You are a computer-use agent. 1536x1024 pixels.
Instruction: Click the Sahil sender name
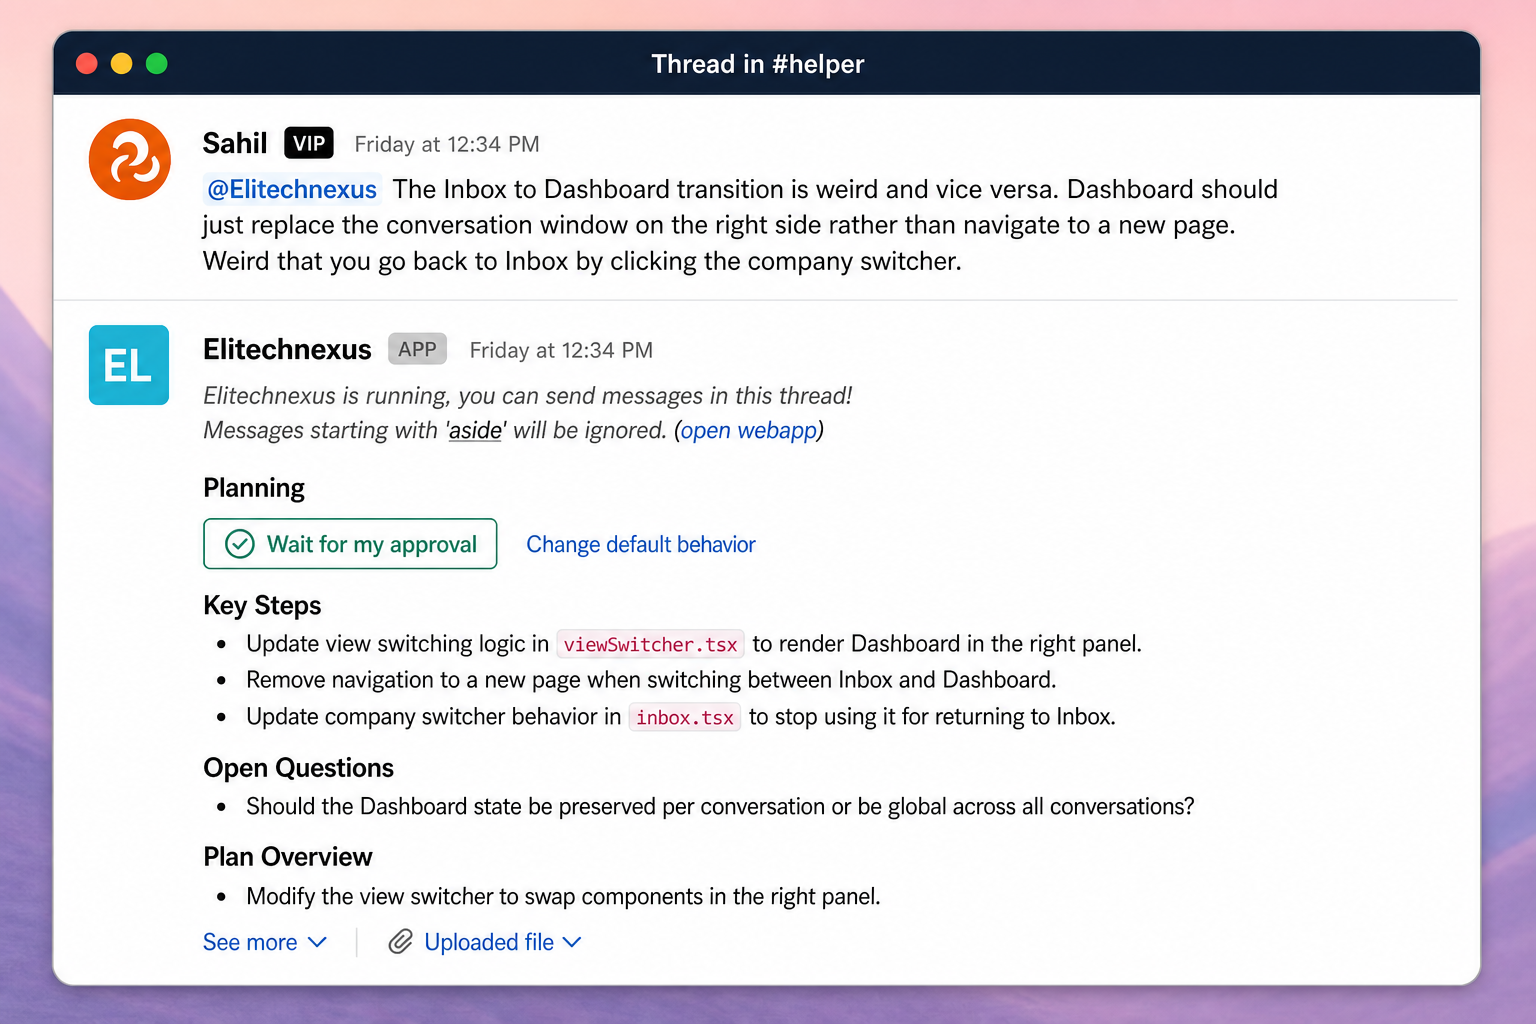tap(235, 143)
